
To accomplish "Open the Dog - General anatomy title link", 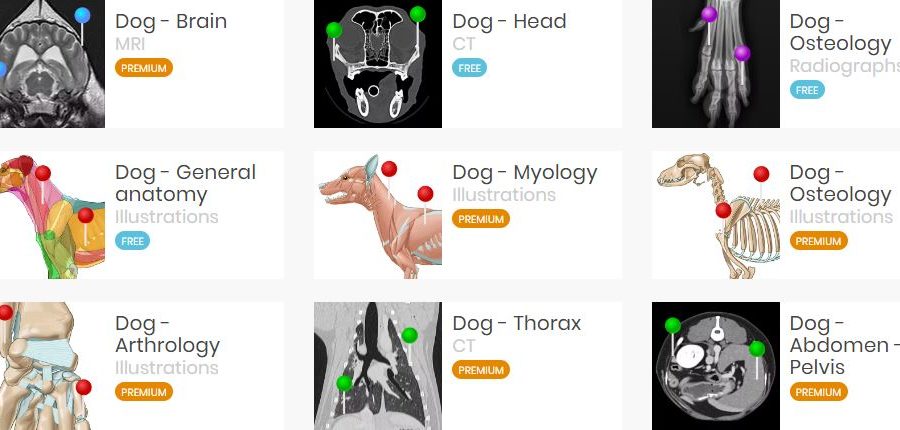I will (x=185, y=183).
